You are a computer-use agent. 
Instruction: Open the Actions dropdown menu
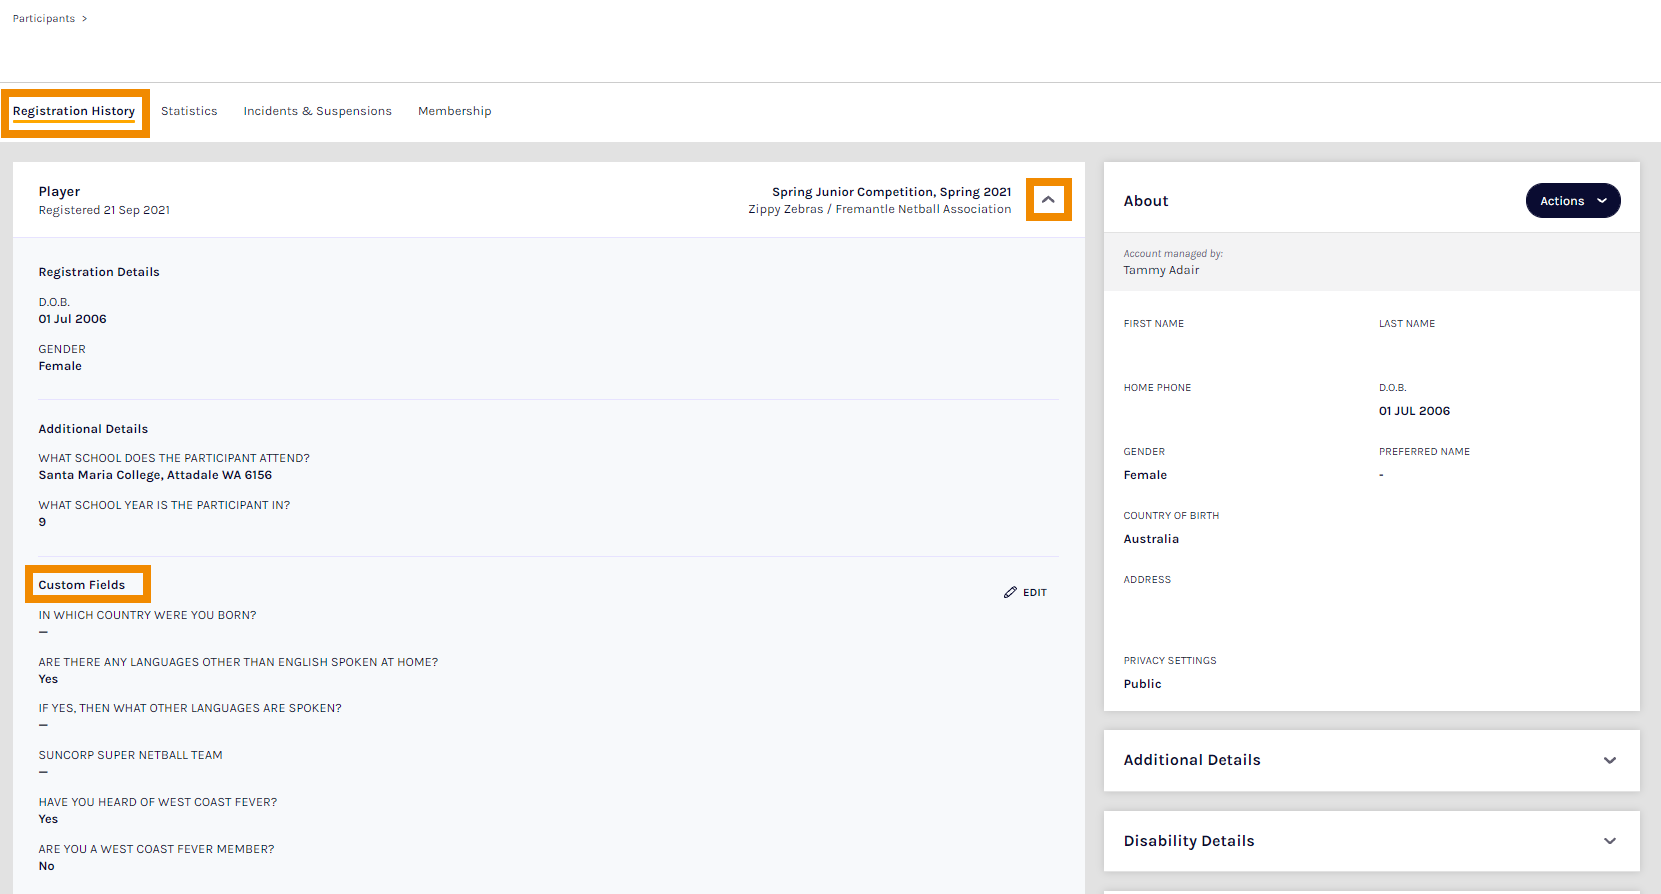point(1562,201)
